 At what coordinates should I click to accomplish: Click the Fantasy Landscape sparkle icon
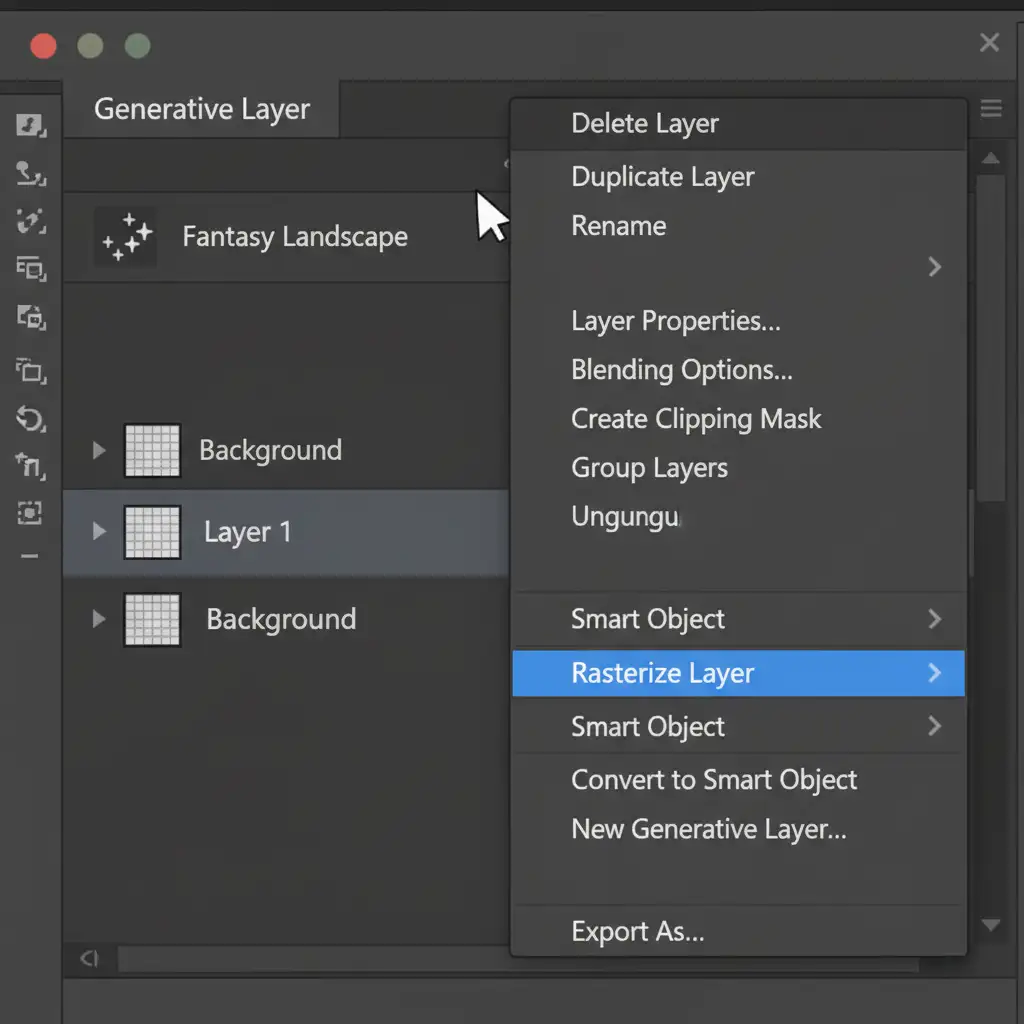tap(126, 238)
